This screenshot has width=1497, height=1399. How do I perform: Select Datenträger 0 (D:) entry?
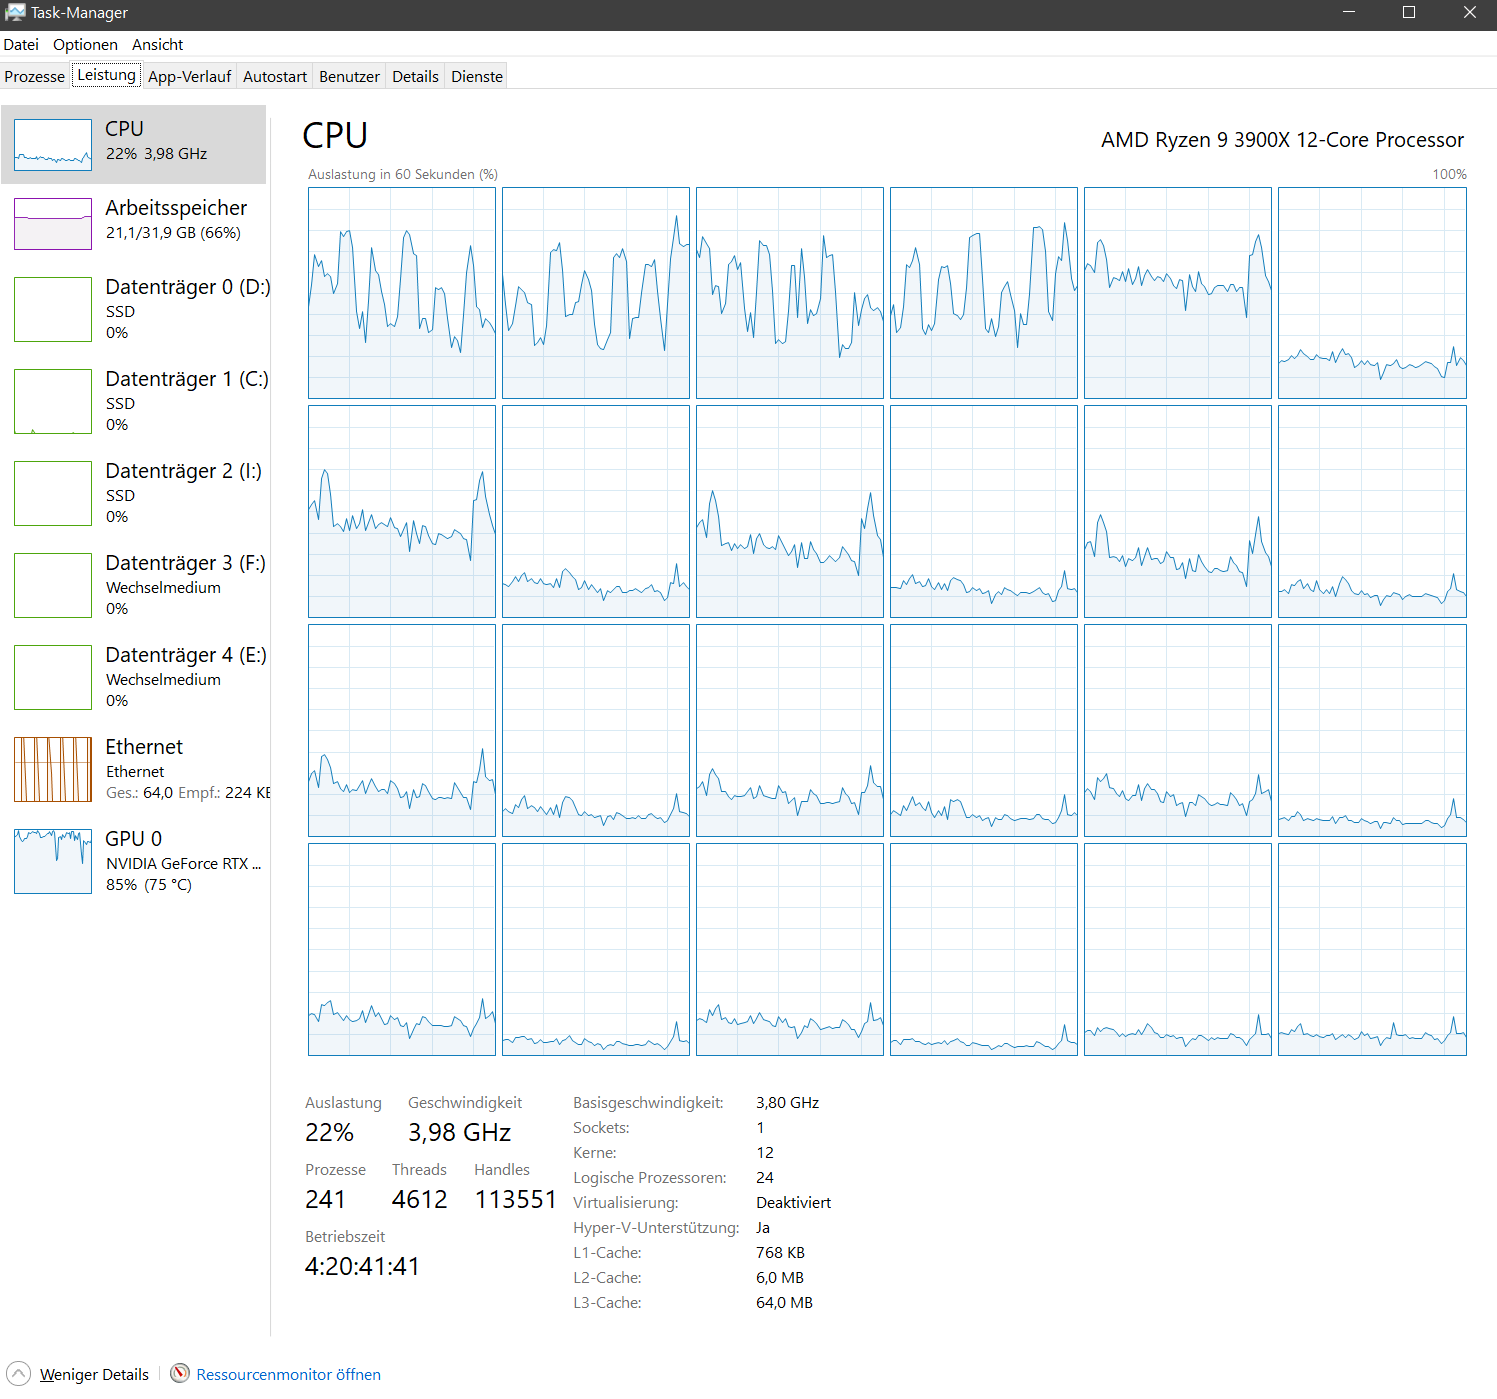coord(134,309)
